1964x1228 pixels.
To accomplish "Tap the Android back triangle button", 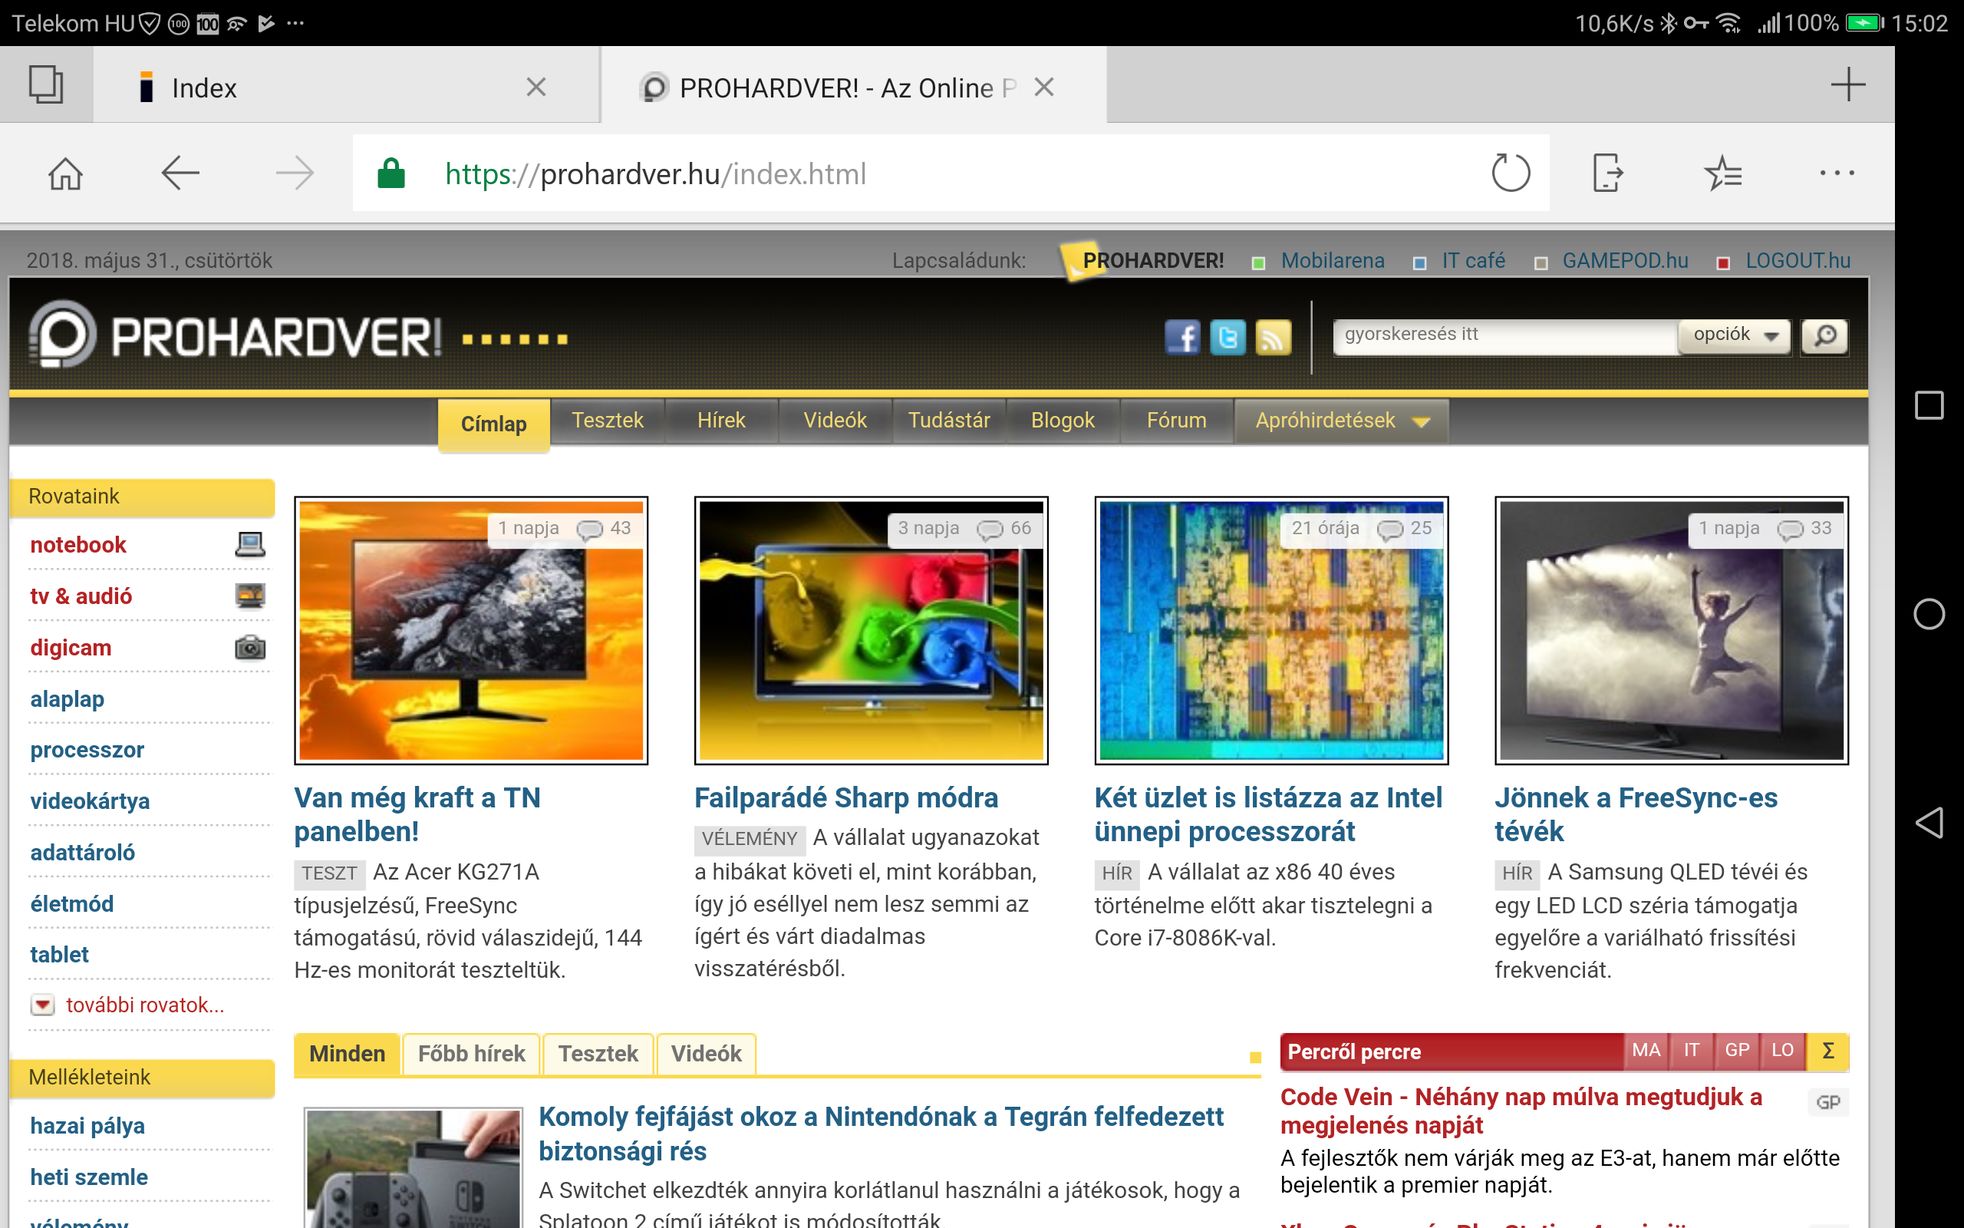I will pos(1929,823).
